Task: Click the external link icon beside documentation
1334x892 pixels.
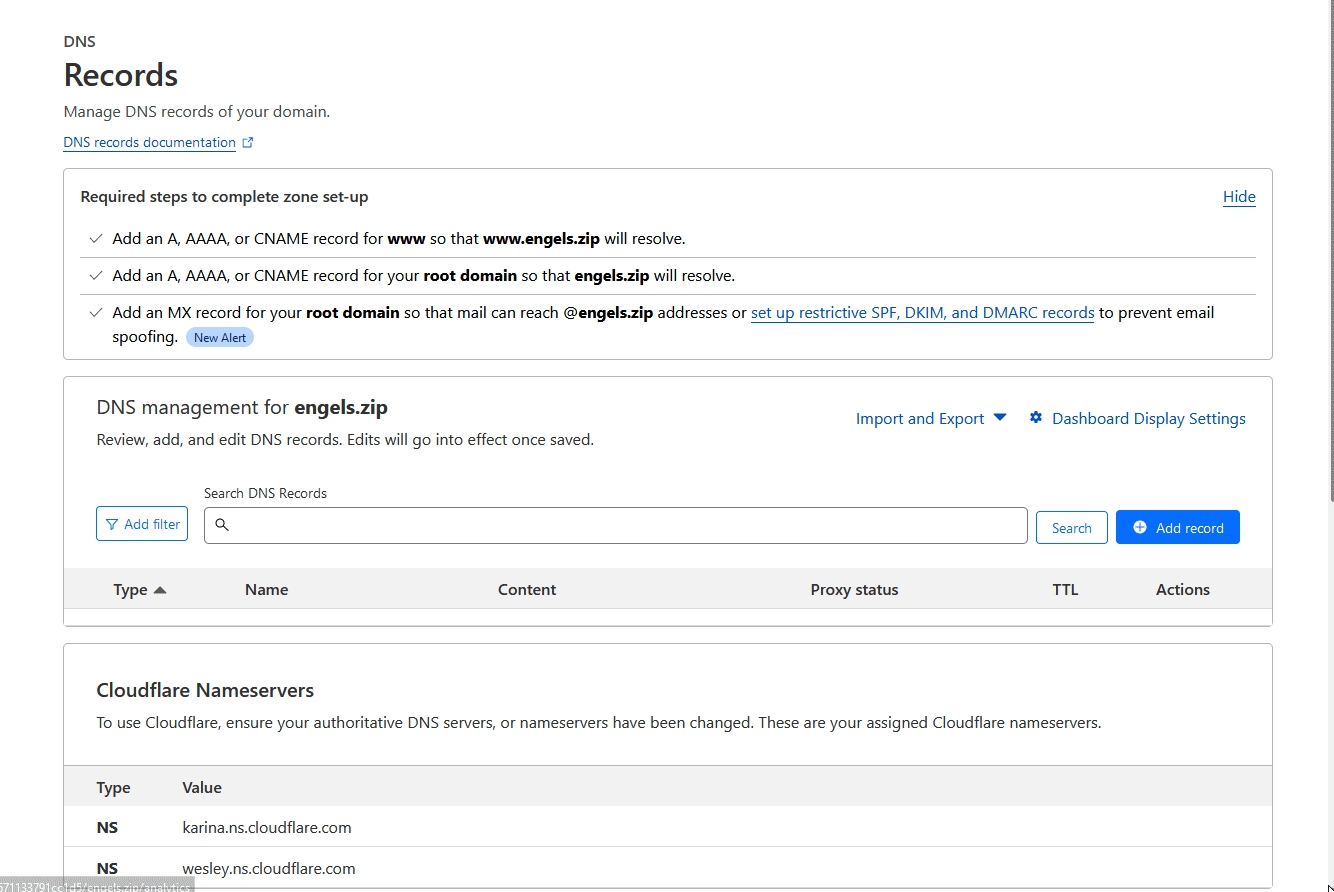Action: click(x=248, y=143)
